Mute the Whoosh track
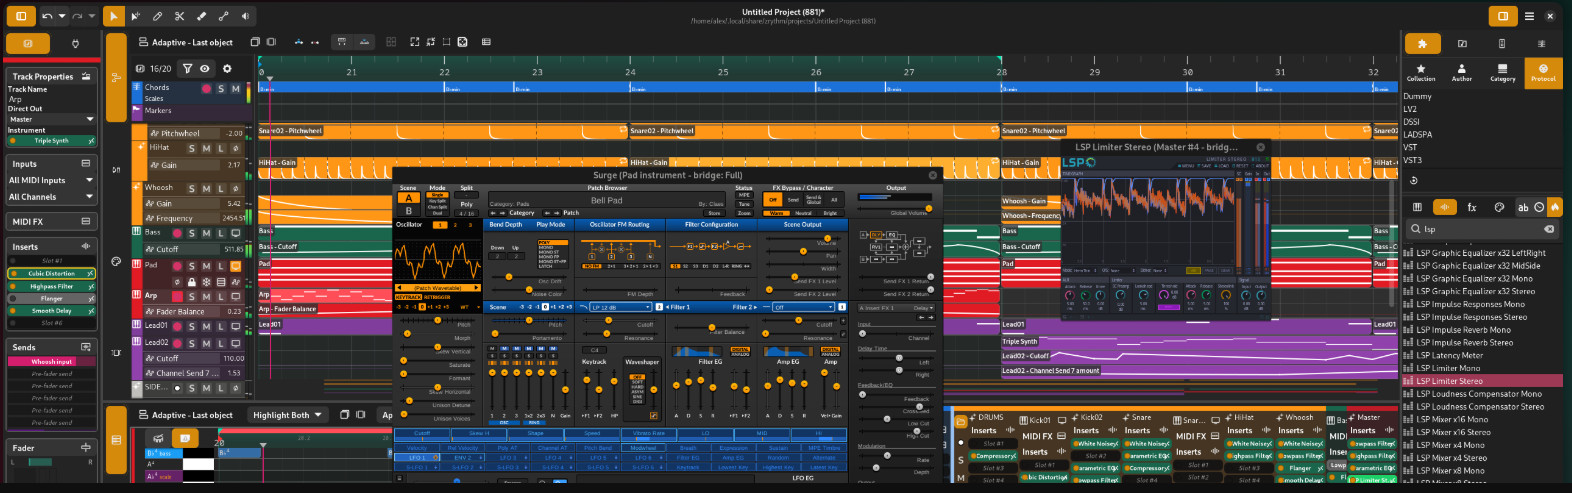The width and height of the screenshot is (1572, 493). 207,188
